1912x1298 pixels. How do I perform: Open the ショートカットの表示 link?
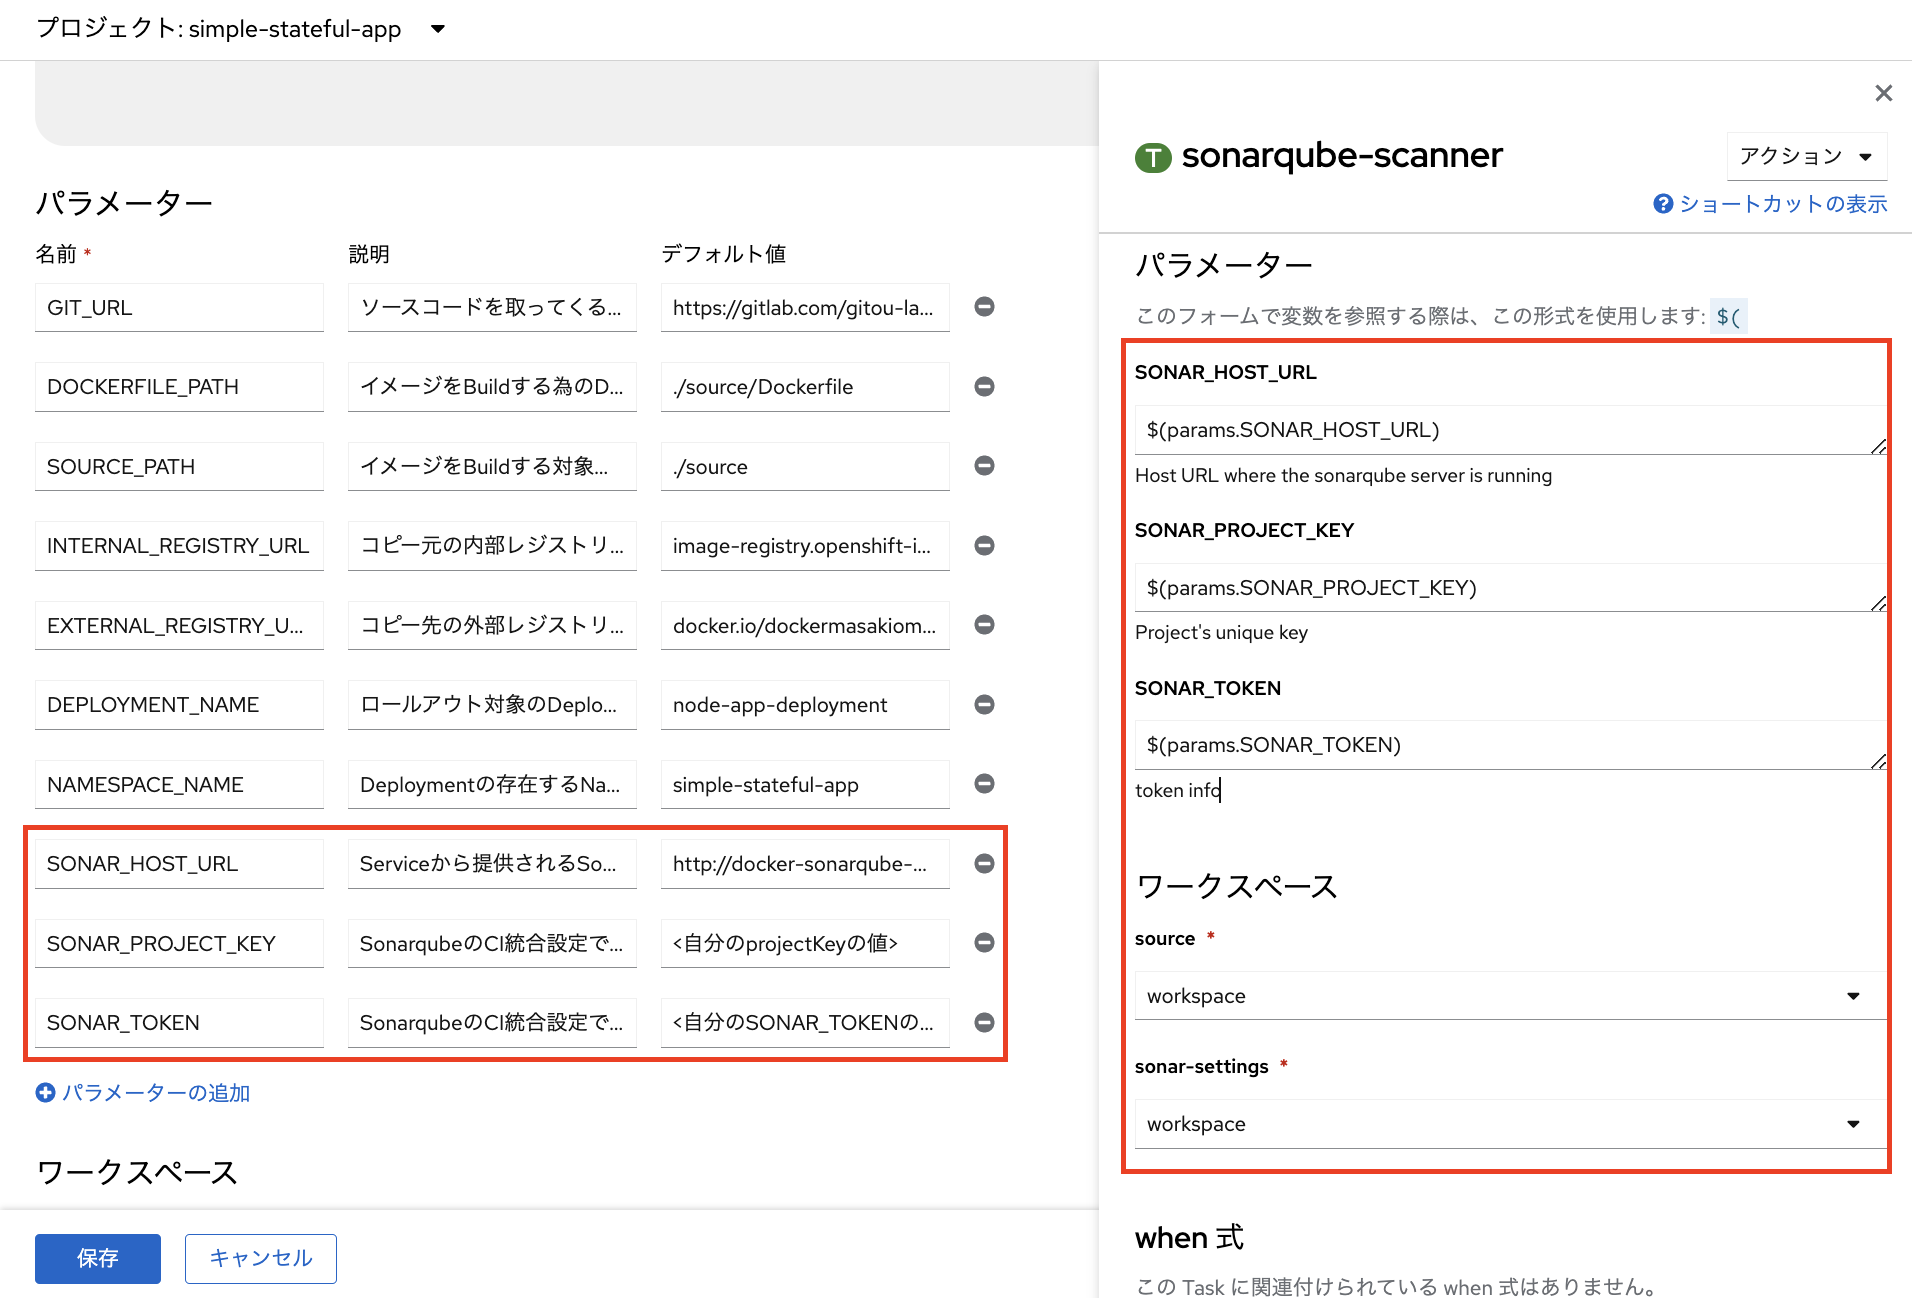[1783, 203]
